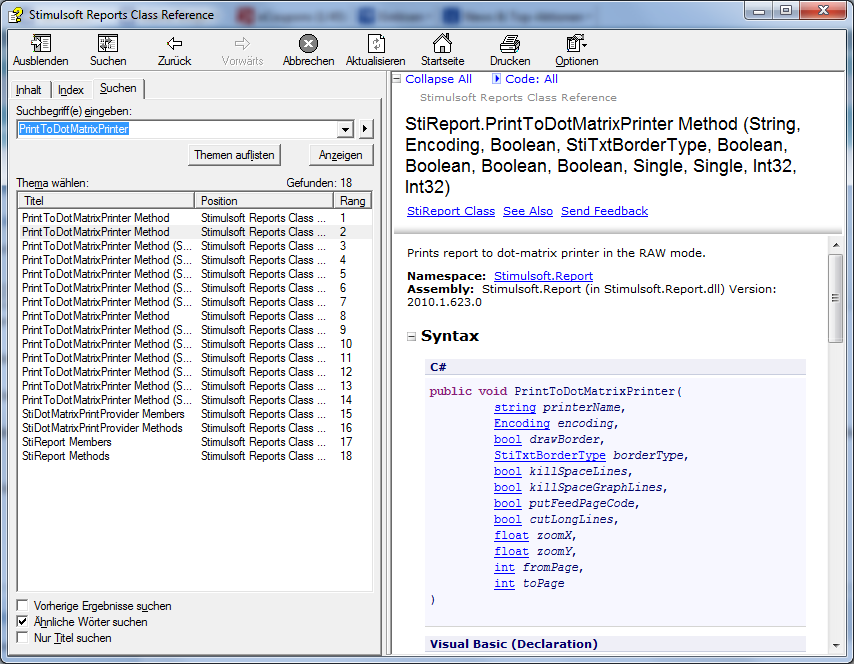Open search operator arrow button beside the search field
This screenshot has height=664, width=854.
(x=365, y=129)
